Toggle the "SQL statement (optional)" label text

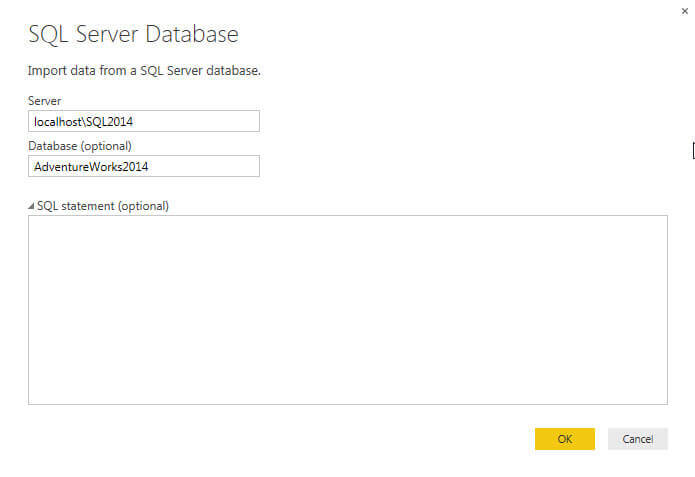tap(103, 206)
